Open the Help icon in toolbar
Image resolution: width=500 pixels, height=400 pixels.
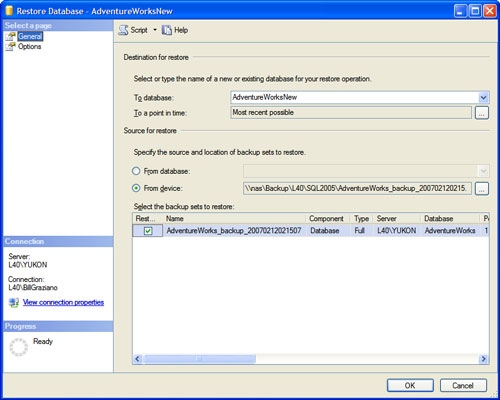tap(167, 30)
